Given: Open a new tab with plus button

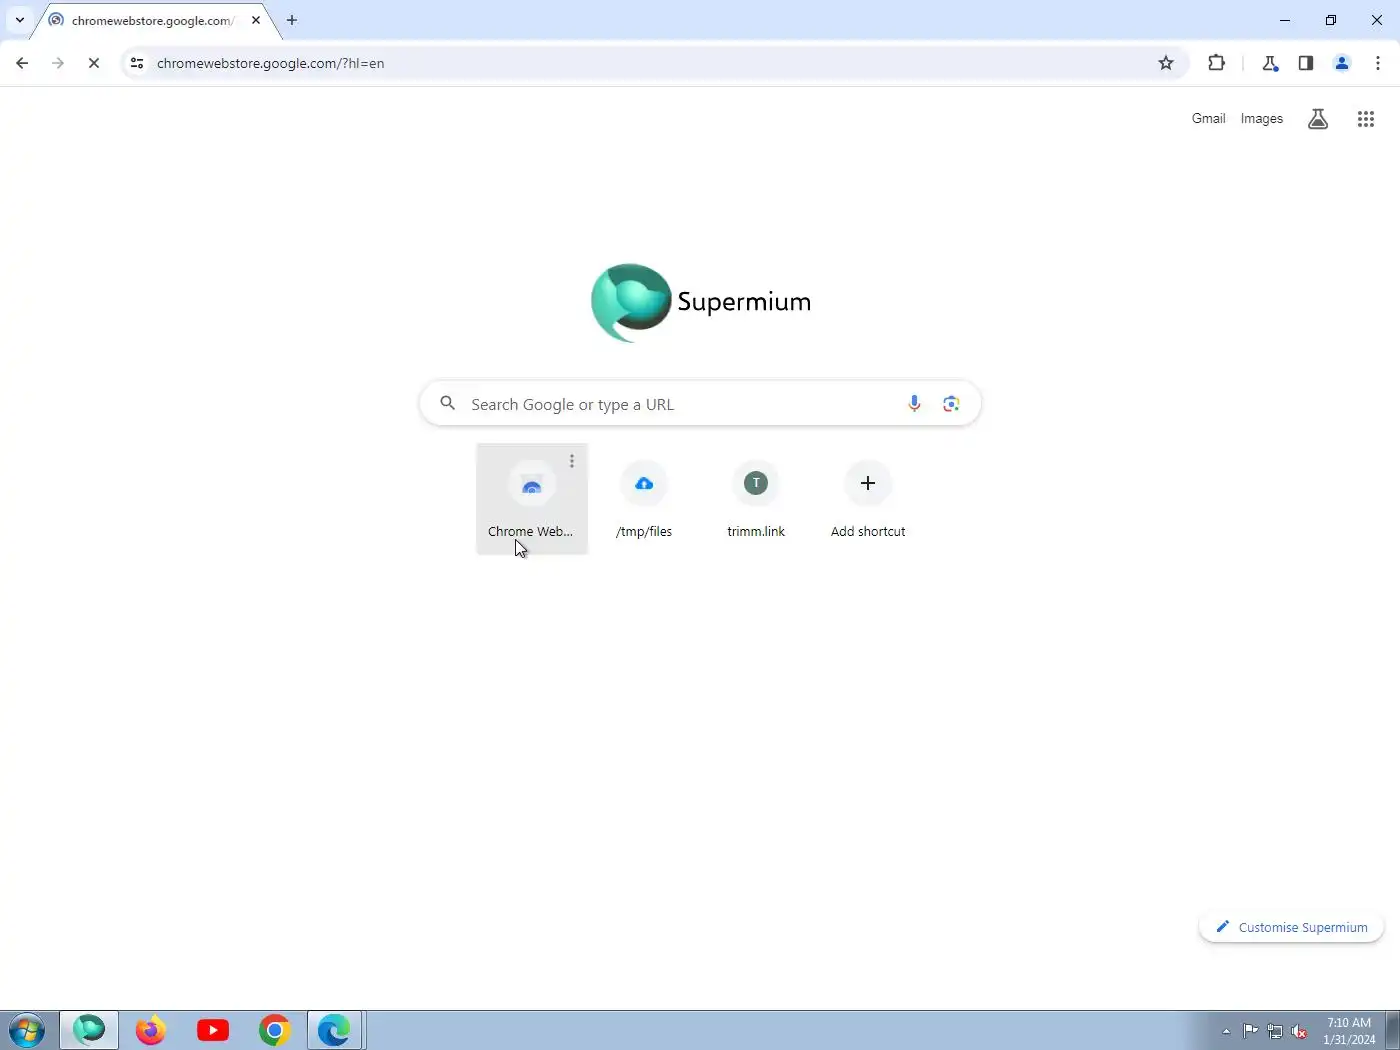Looking at the screenshot, I should [x=292, y=20].
